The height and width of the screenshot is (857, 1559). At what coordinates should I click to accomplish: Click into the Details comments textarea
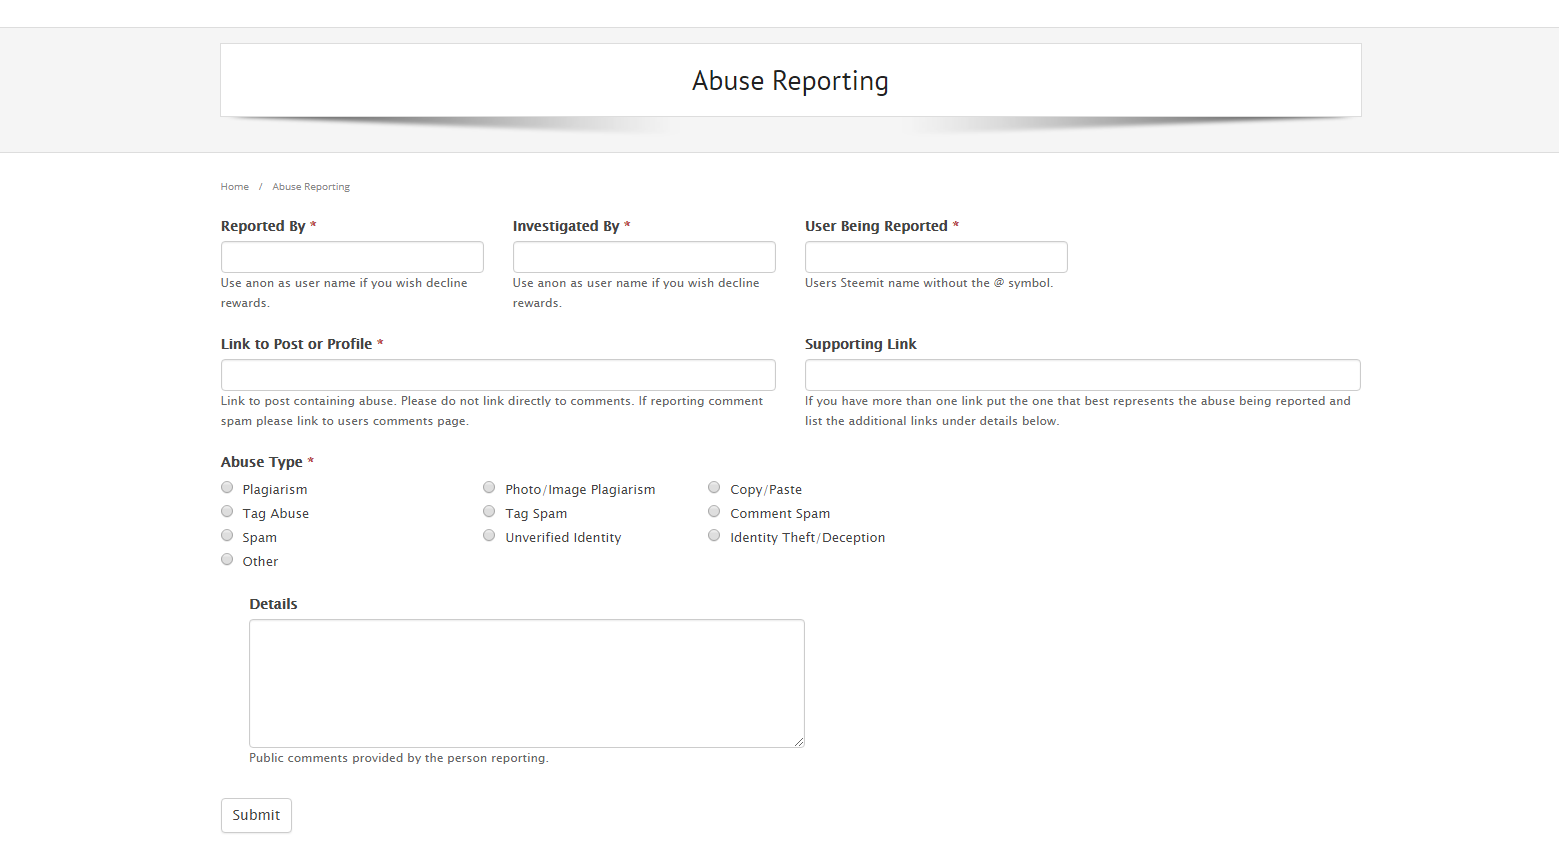click(x=526, y=683)
